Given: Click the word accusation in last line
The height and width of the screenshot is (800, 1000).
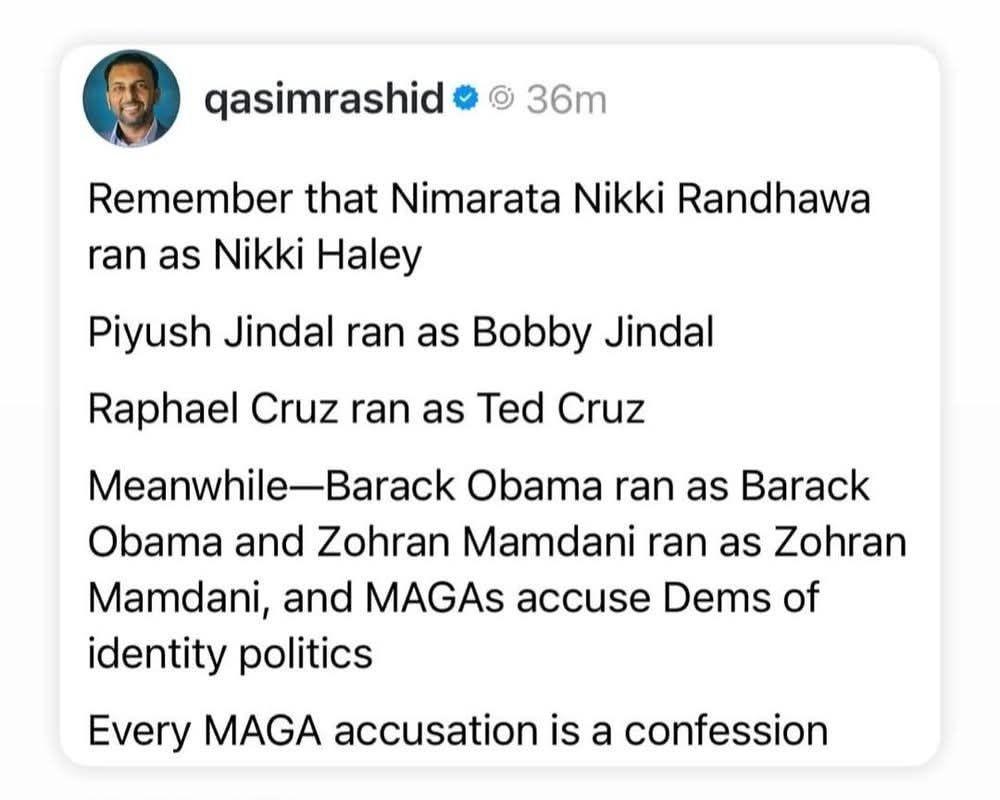Looking at the screenshot, I should point(436,731).
